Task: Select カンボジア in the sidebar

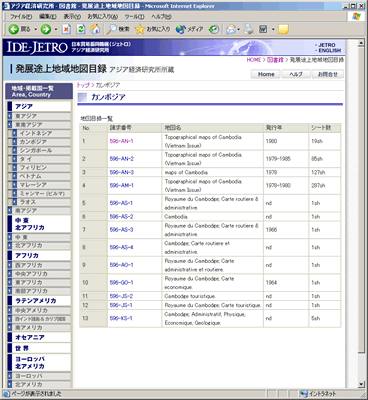Action: point(41,142)
